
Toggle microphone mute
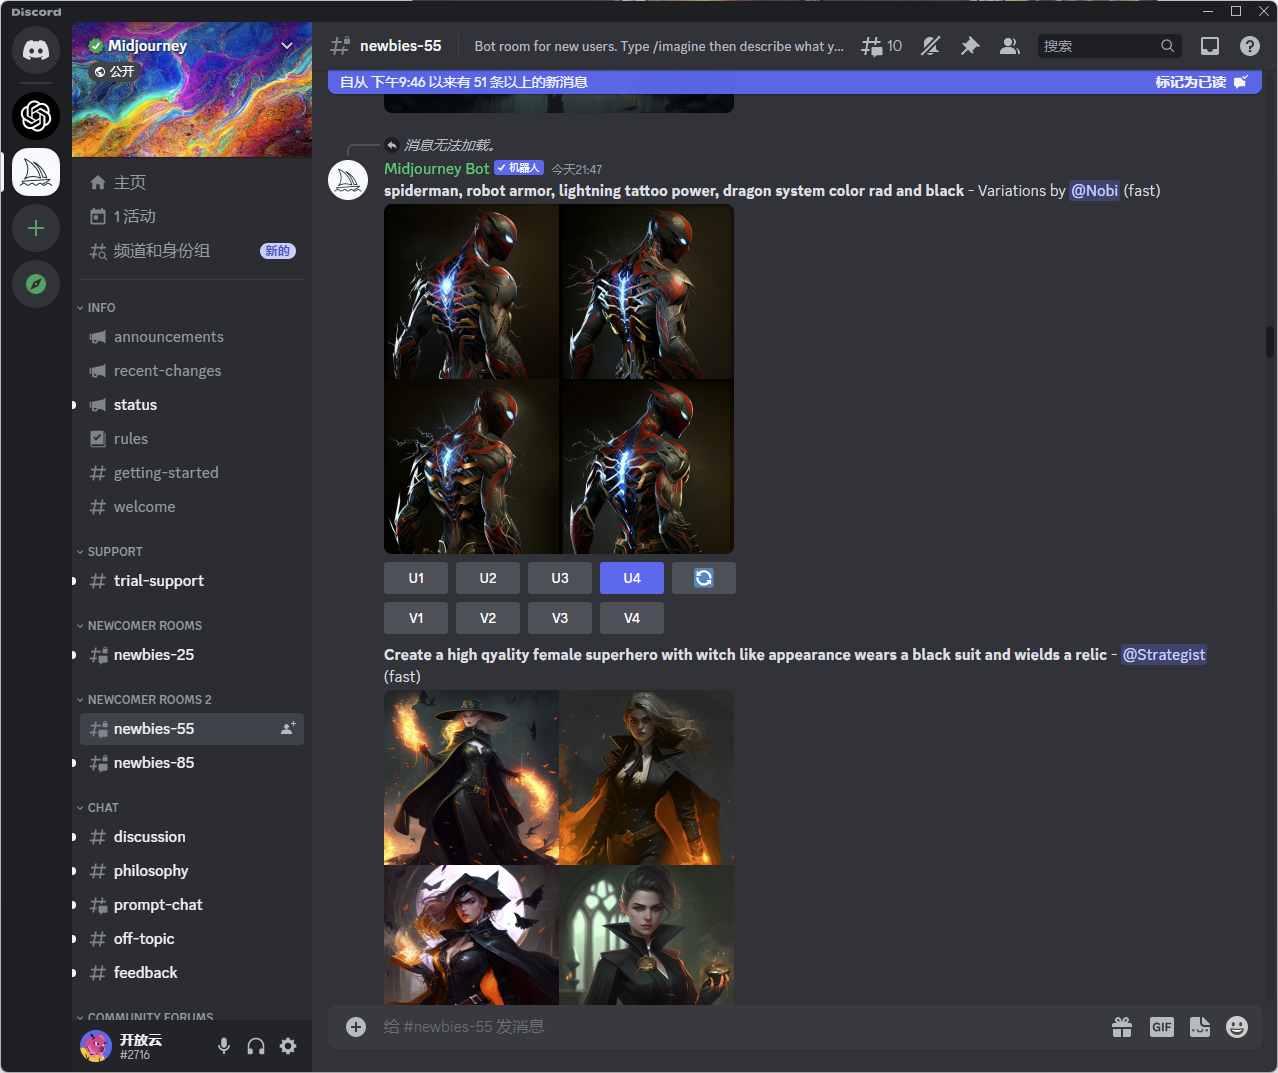click(x=224, y=1046)
